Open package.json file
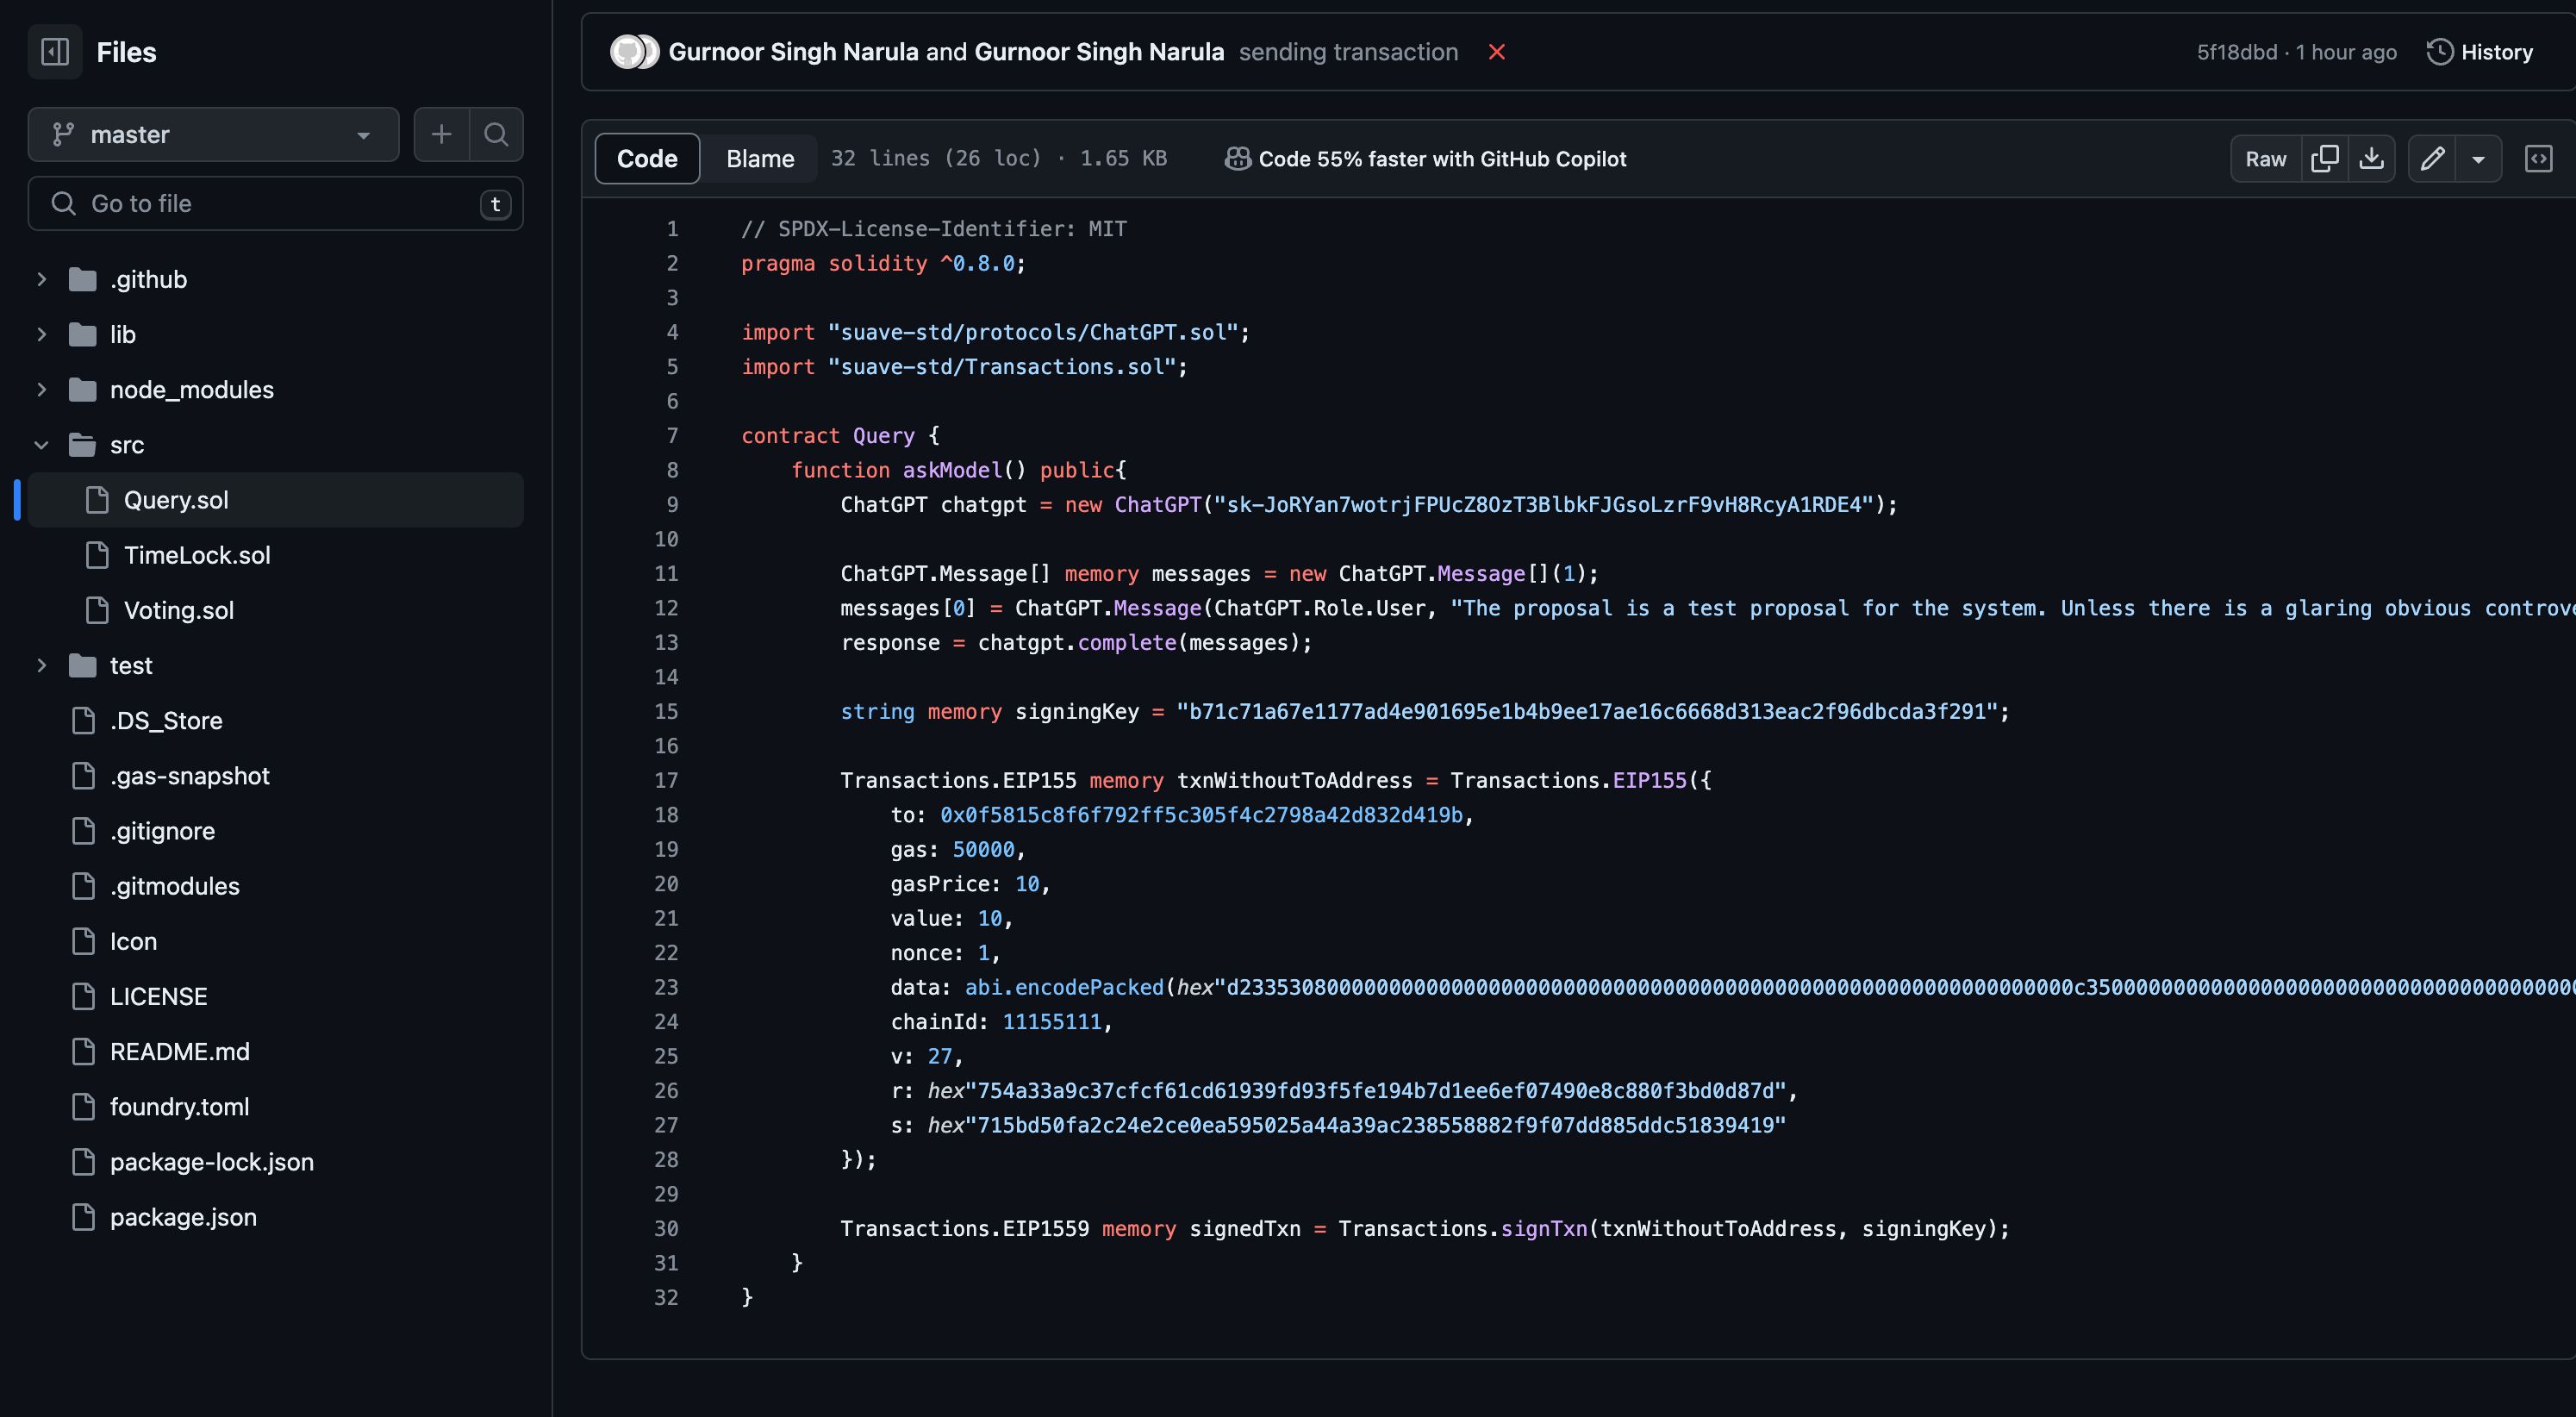 tap(183, 1217)
